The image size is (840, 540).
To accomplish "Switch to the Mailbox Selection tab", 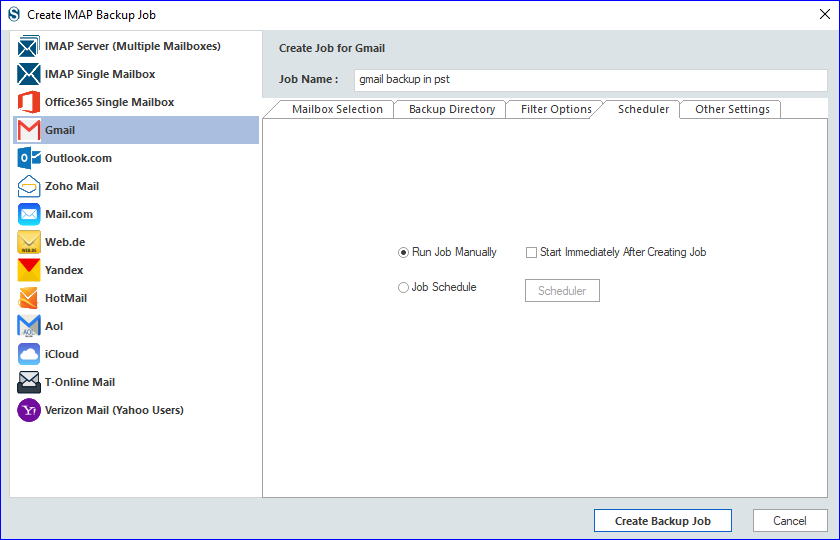I will coord(337,109).
